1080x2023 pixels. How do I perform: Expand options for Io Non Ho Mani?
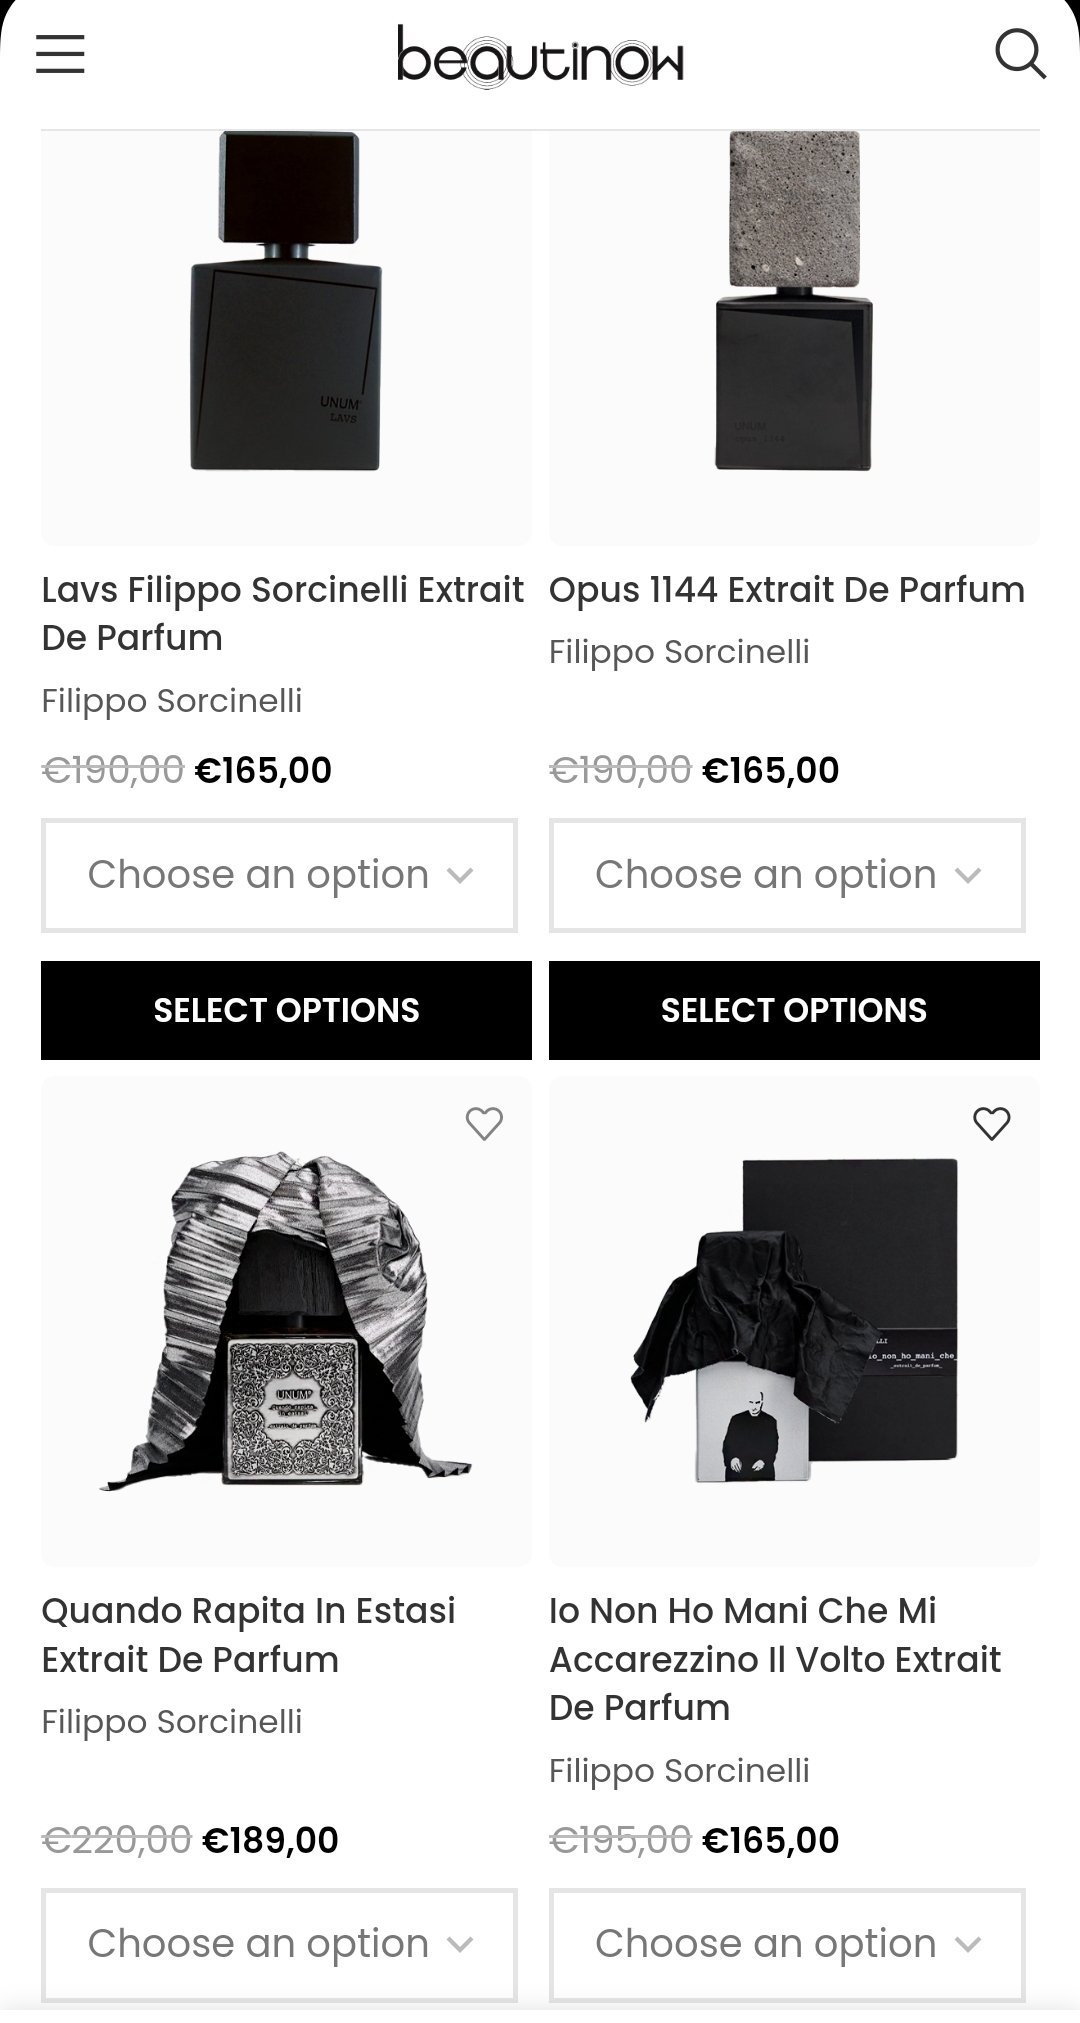point(787,1944)
